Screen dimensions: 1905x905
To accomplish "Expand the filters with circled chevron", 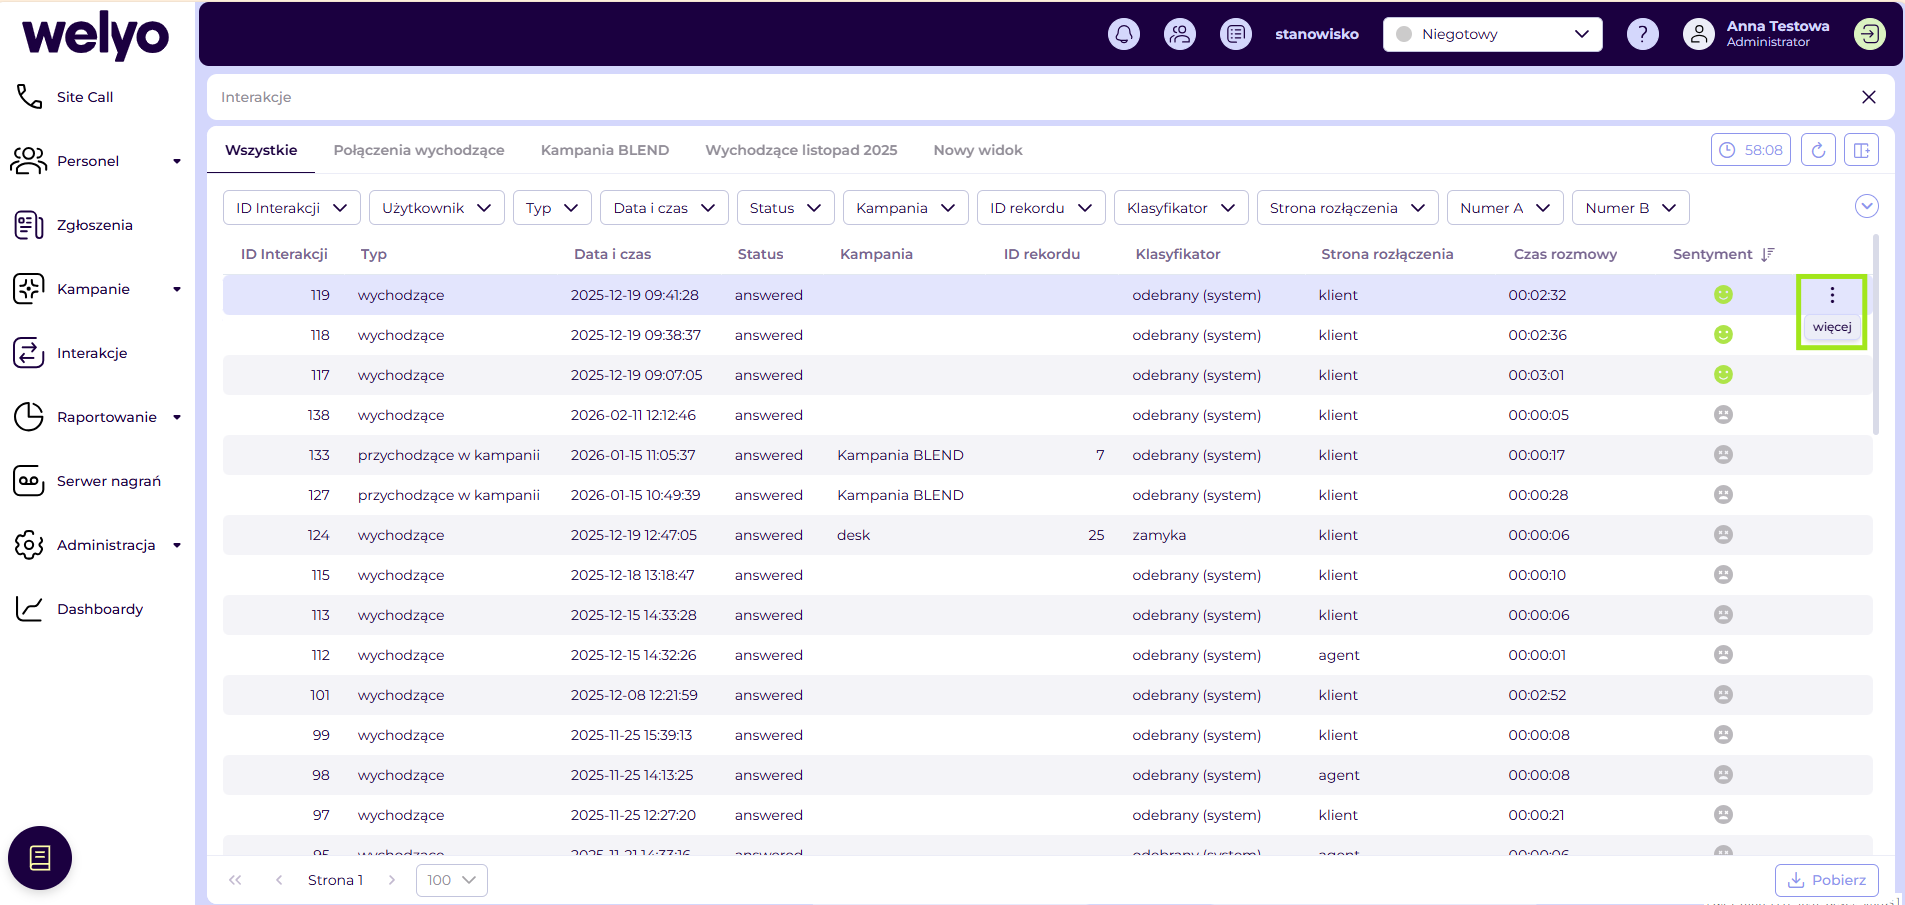I will tap(1866, 206).
